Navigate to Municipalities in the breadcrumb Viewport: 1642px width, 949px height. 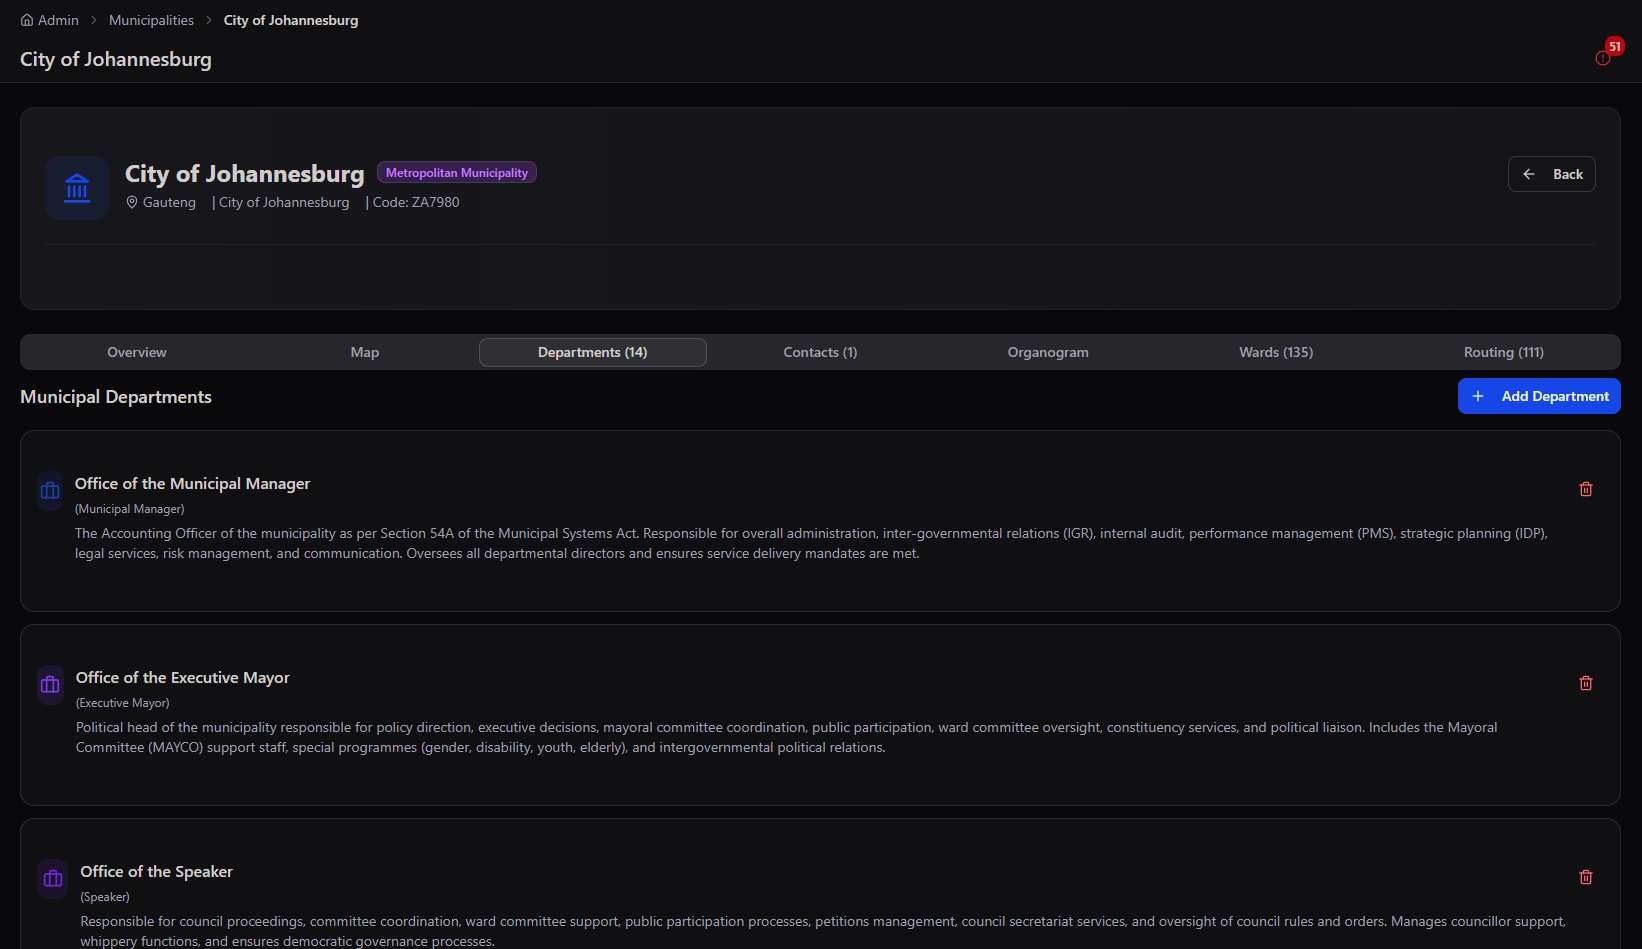tap(151, 20)
